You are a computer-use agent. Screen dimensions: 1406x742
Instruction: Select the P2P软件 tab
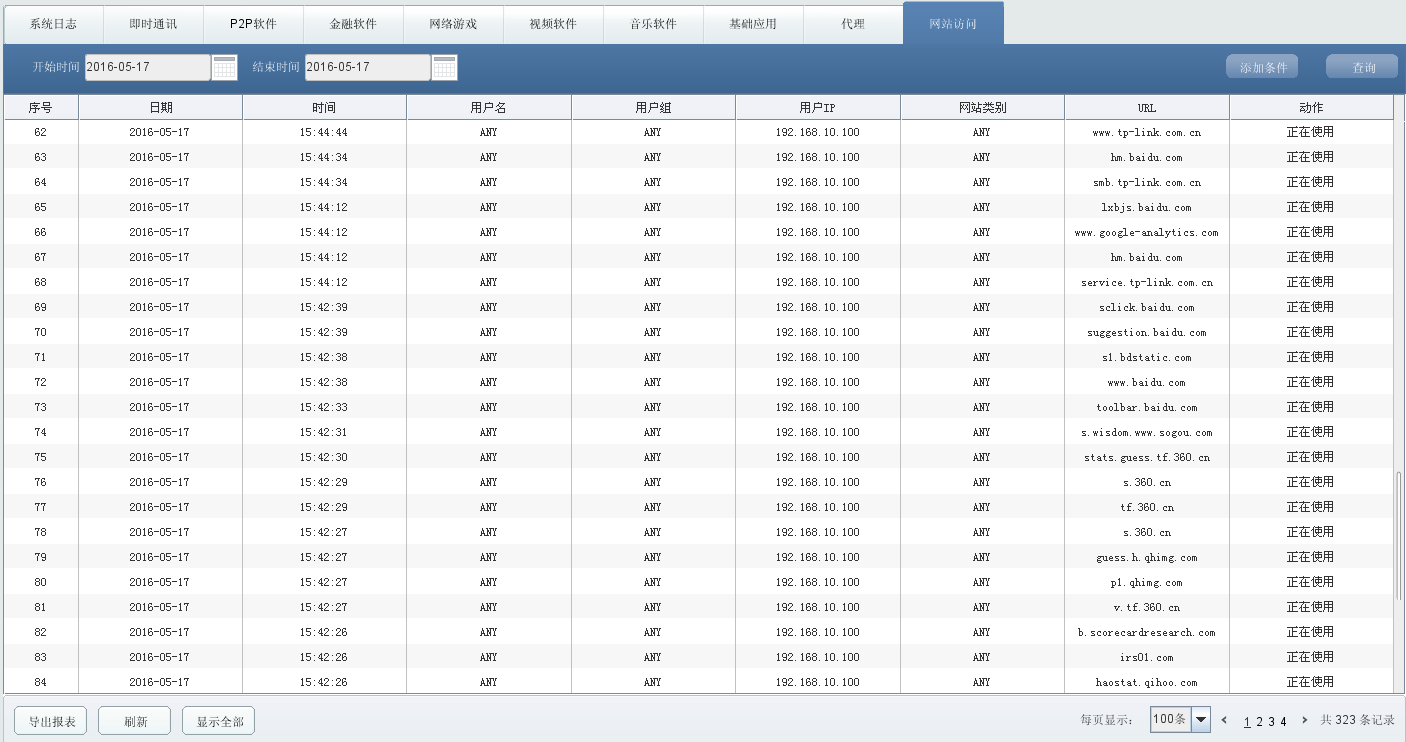[253, 24]
